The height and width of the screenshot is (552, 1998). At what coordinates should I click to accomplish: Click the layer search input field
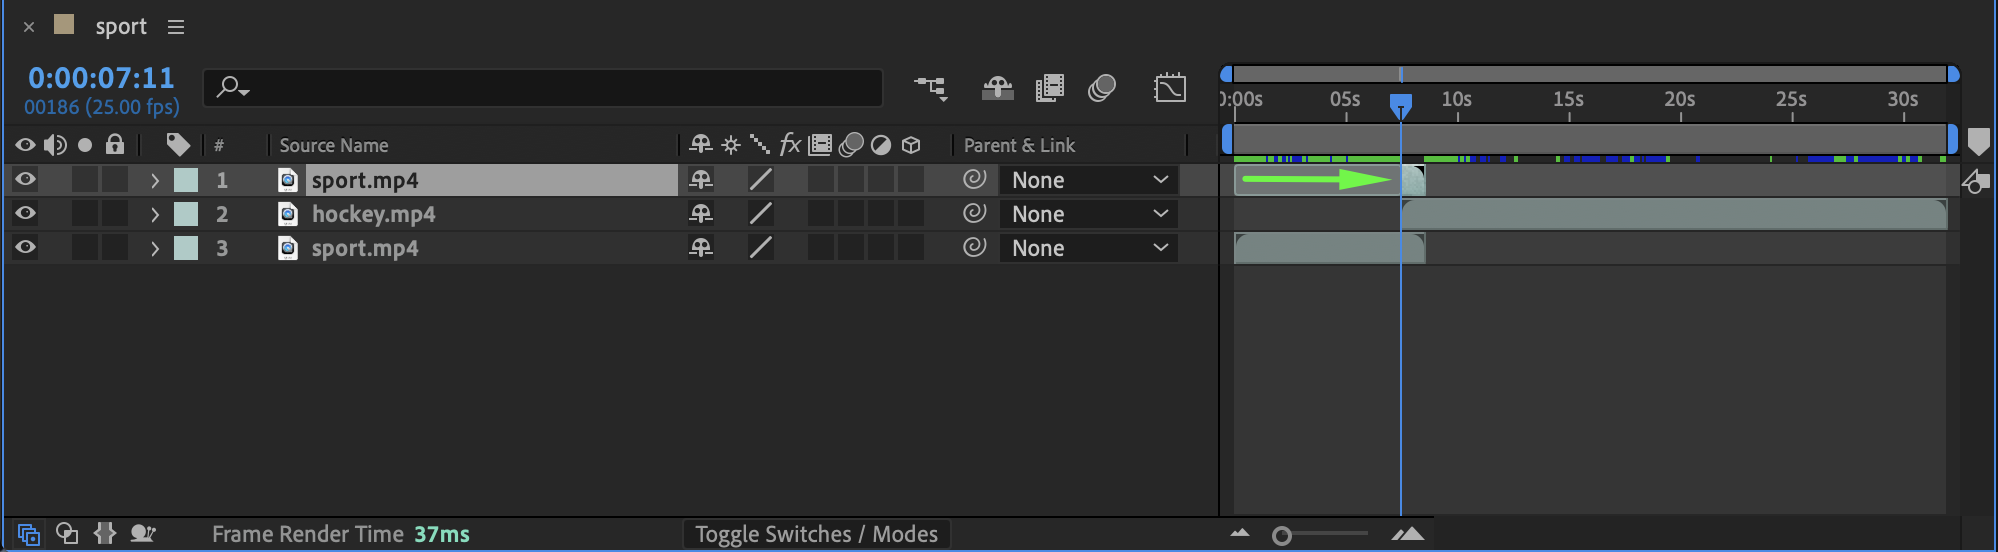pos(543,88)
